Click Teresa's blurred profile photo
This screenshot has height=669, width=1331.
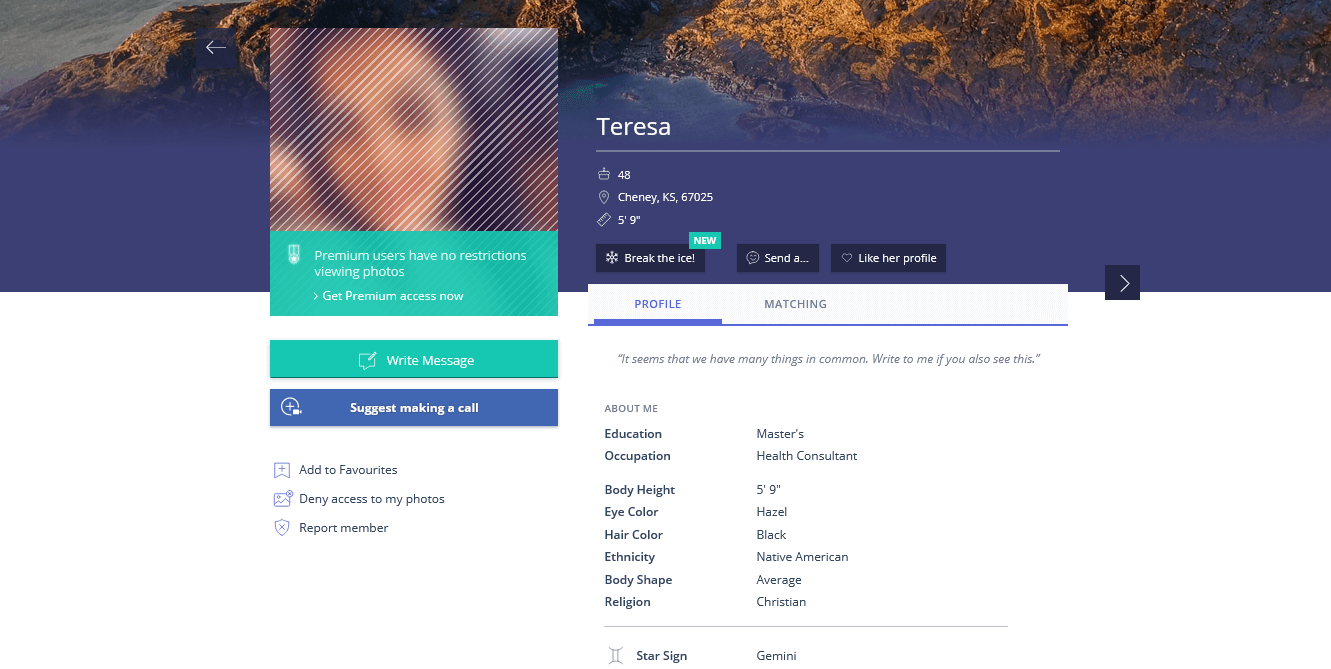[x=414, y=130]
